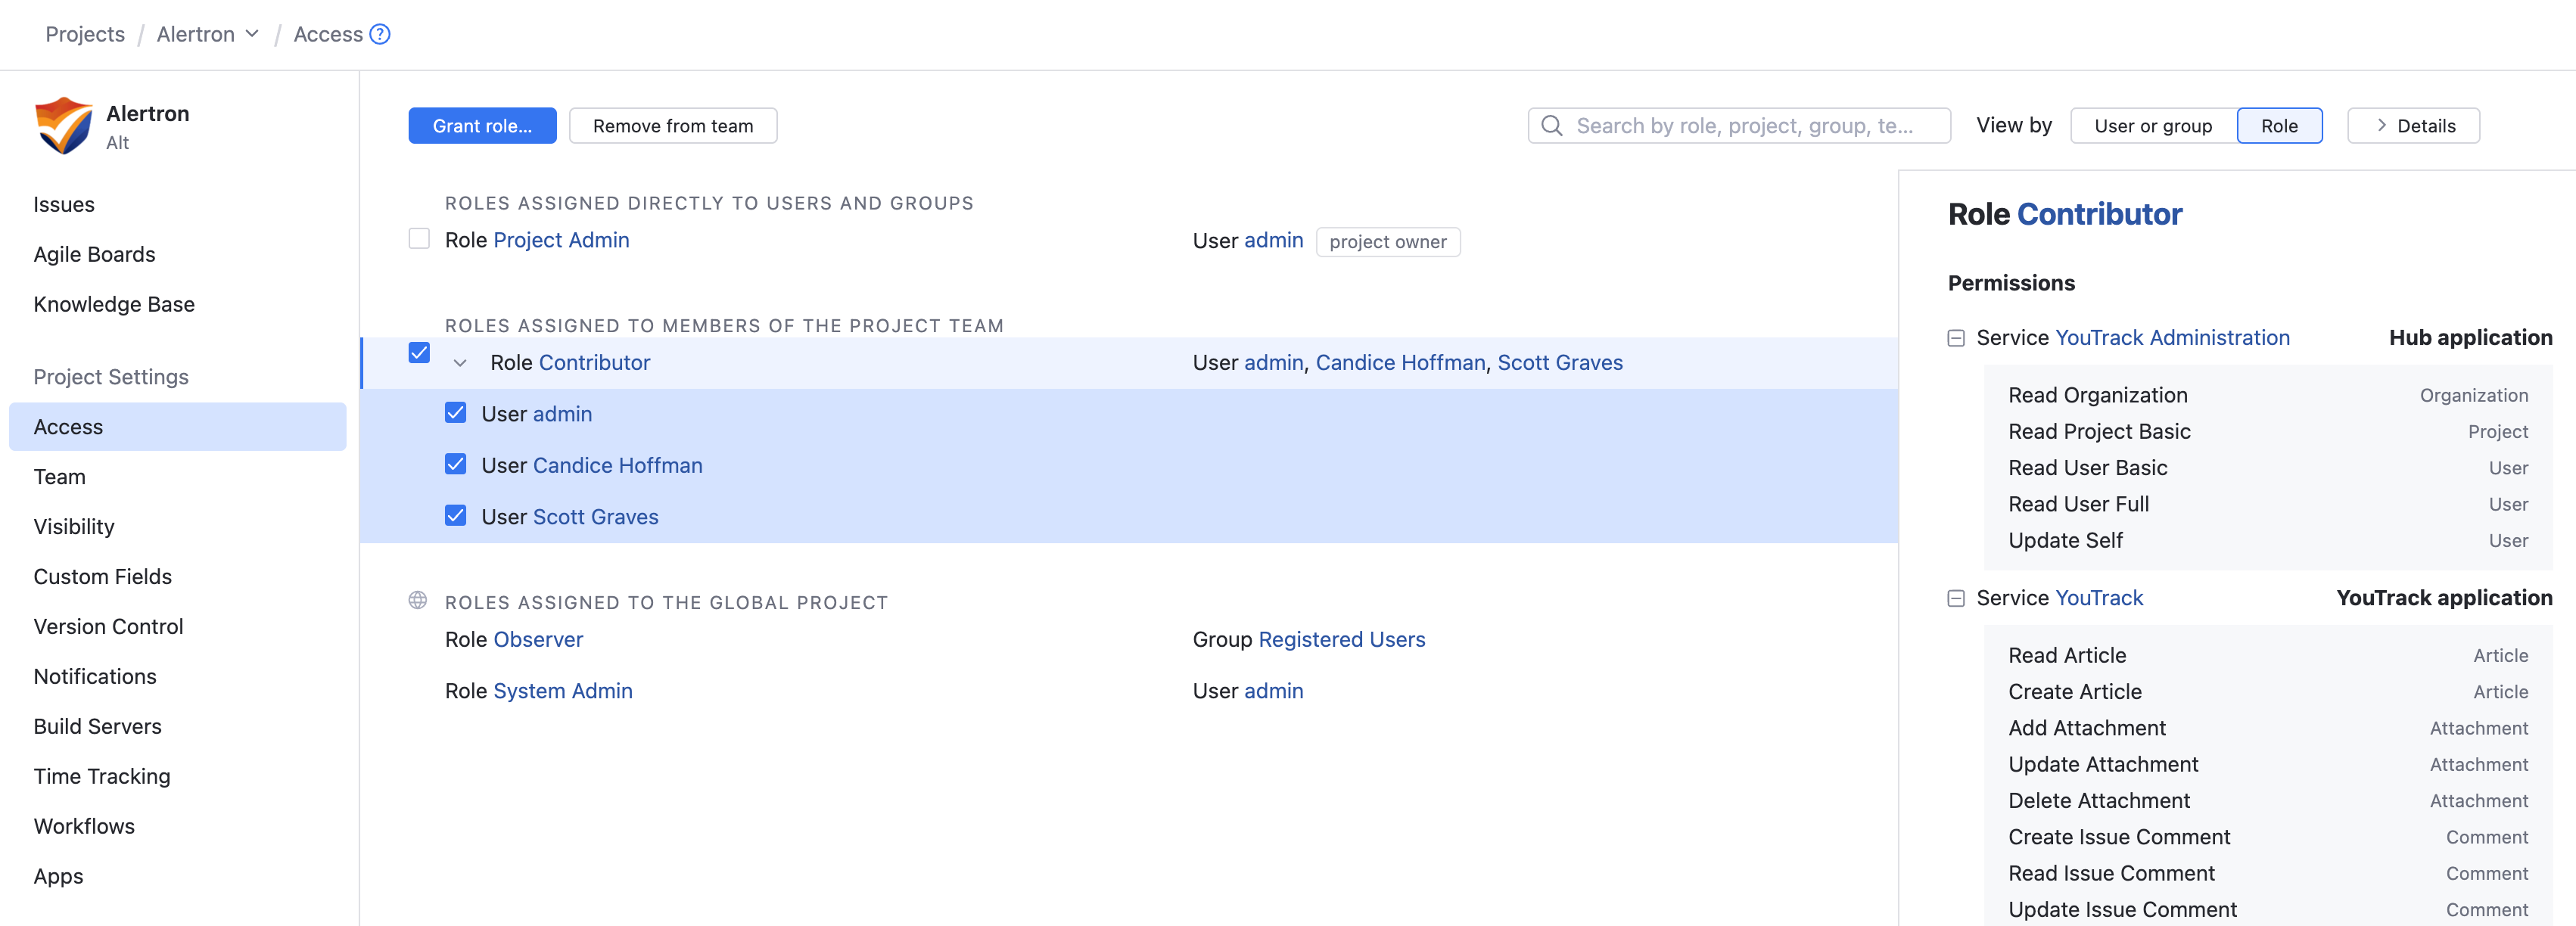Viewport: 2576px width, 926px height.
Task: Click the Details panel chevron icon
Action: (2381, 126)
